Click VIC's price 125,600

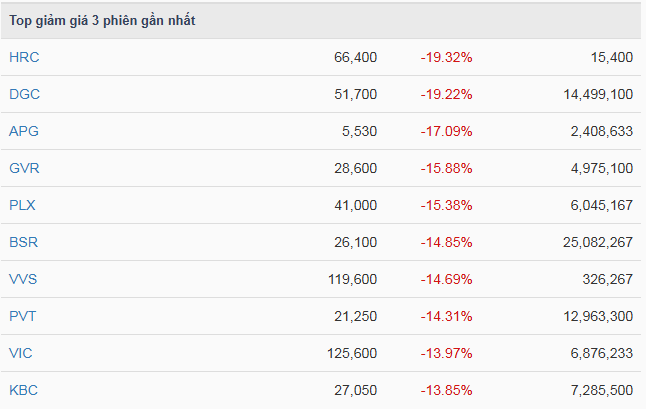351,353
